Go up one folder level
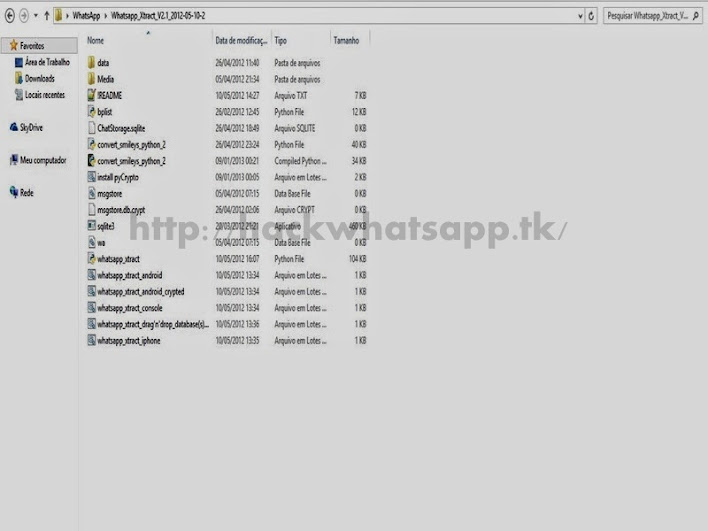Image resolution: width=708 pixels, height=531 pixels. [47, 16]
